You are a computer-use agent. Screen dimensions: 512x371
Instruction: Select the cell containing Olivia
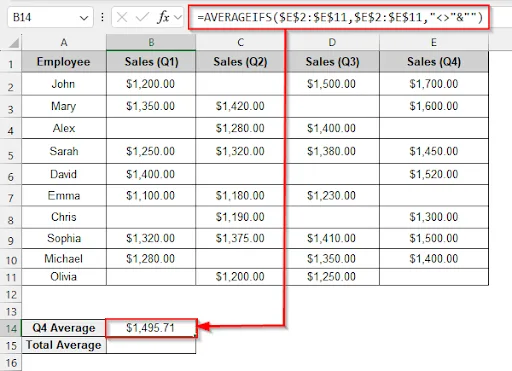click(x=64, y=277)
